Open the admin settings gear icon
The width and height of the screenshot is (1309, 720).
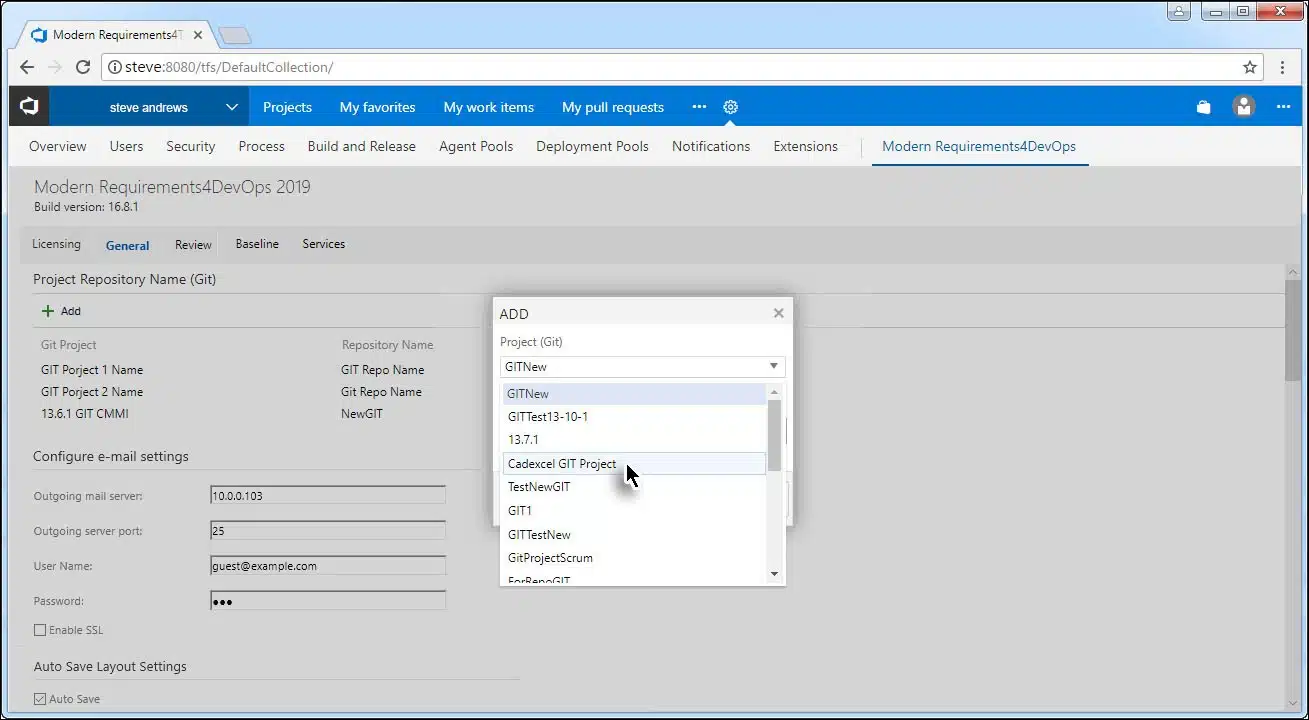(731, 107)
